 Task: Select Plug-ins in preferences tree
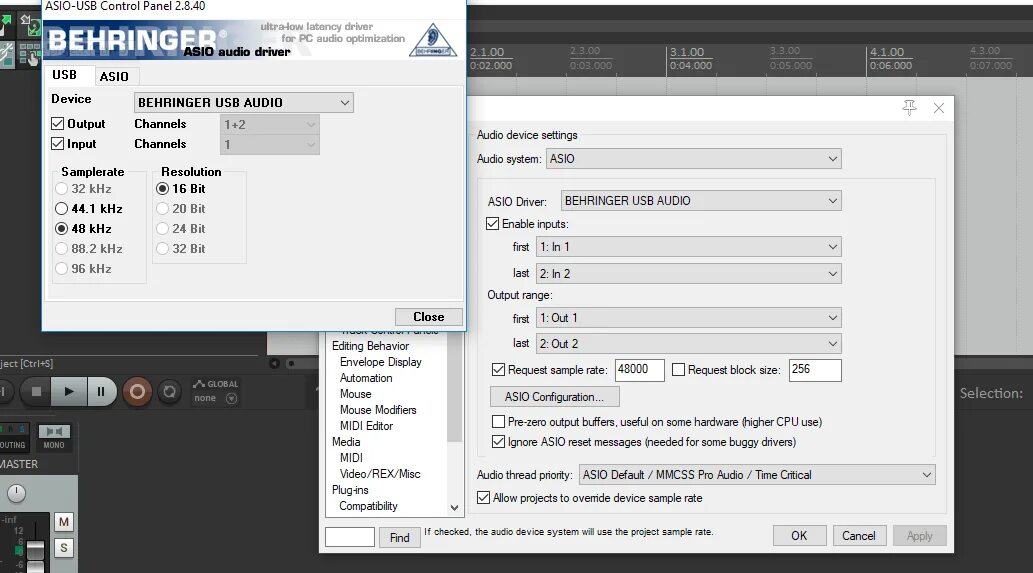point(350,490)
